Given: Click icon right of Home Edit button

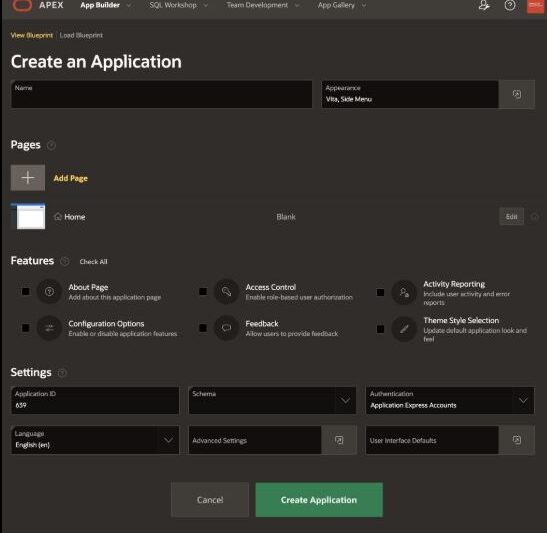Looking at the screenshot, I should [x=534, y=217].
